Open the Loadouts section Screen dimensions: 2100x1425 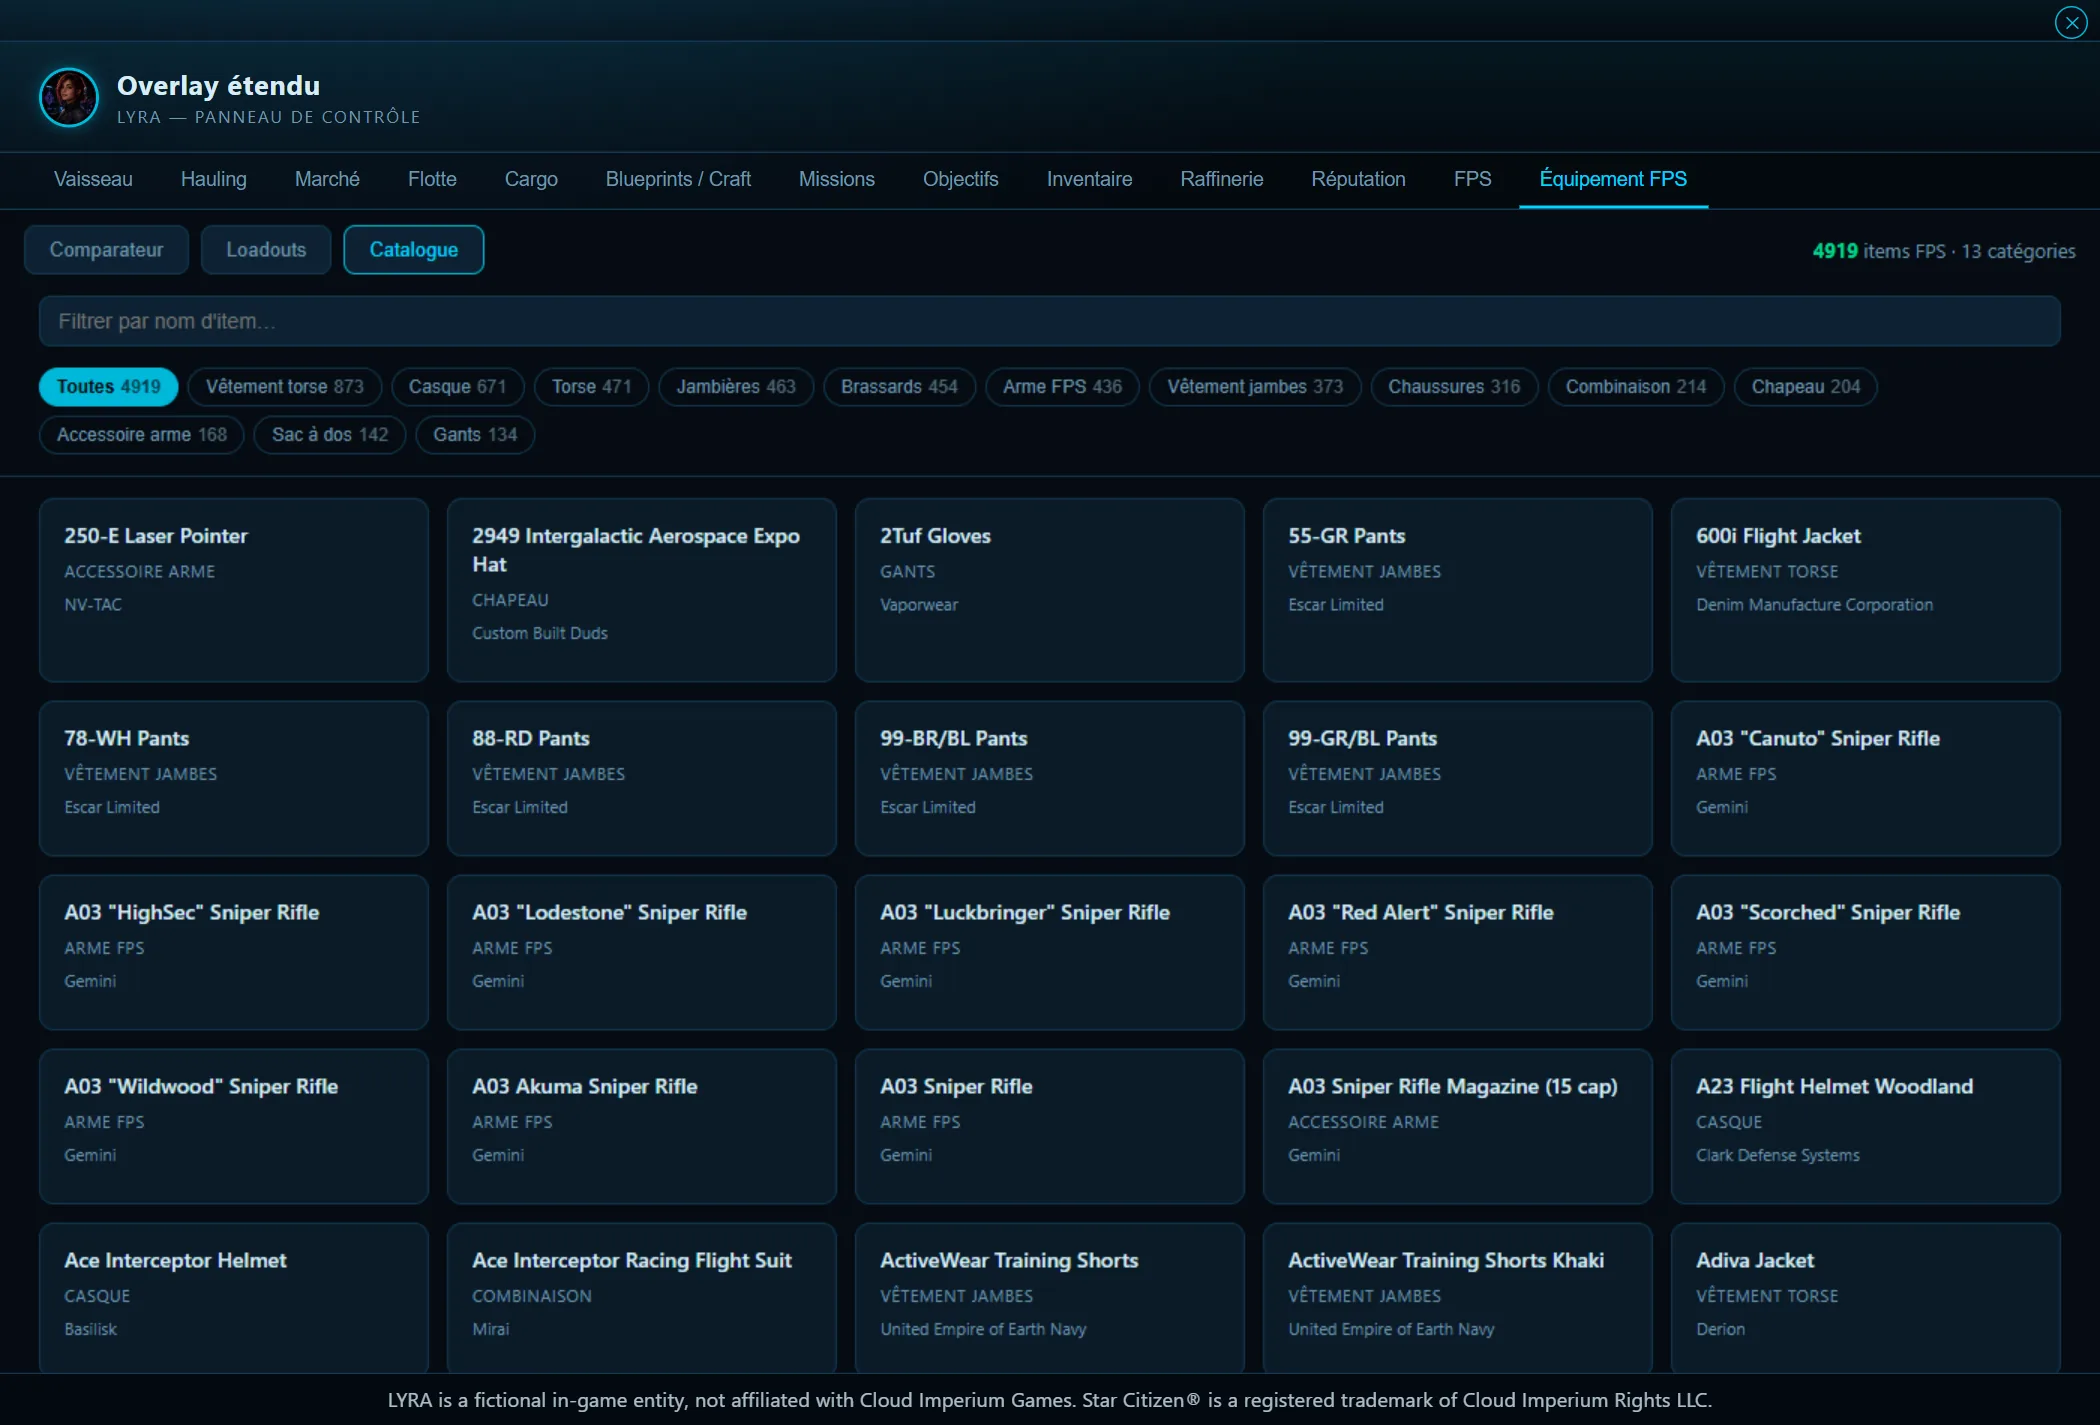(266, 250)
